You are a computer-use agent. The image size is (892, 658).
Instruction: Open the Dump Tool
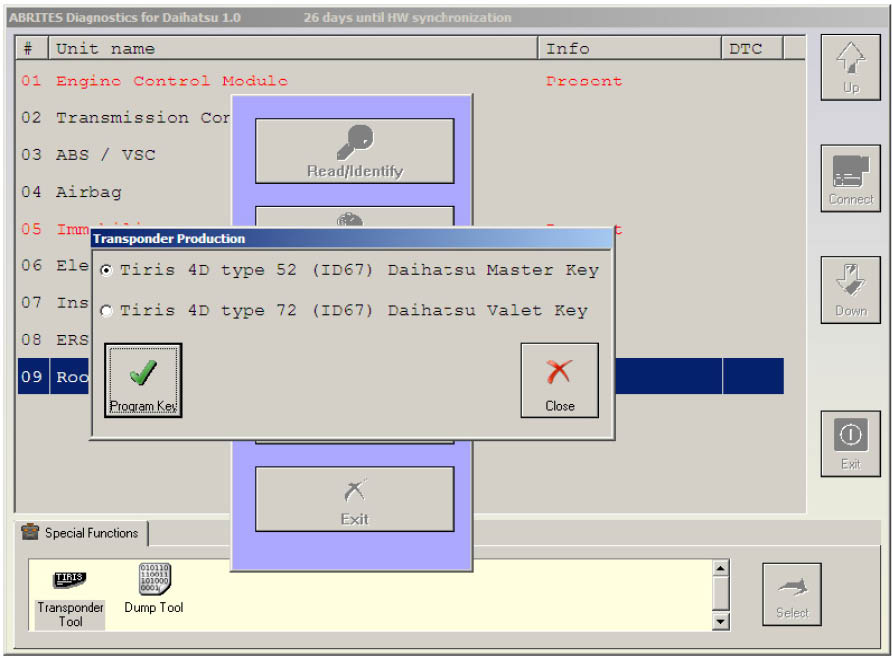pos(154,588)
